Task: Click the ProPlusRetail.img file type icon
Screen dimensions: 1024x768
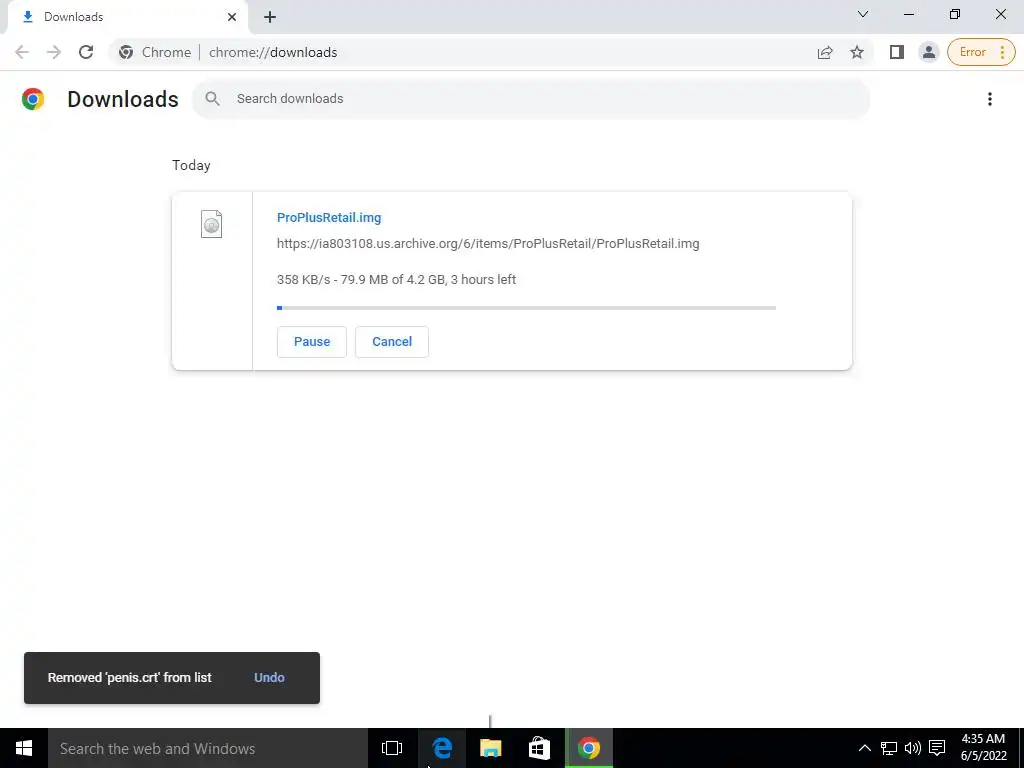Action: 211,224
